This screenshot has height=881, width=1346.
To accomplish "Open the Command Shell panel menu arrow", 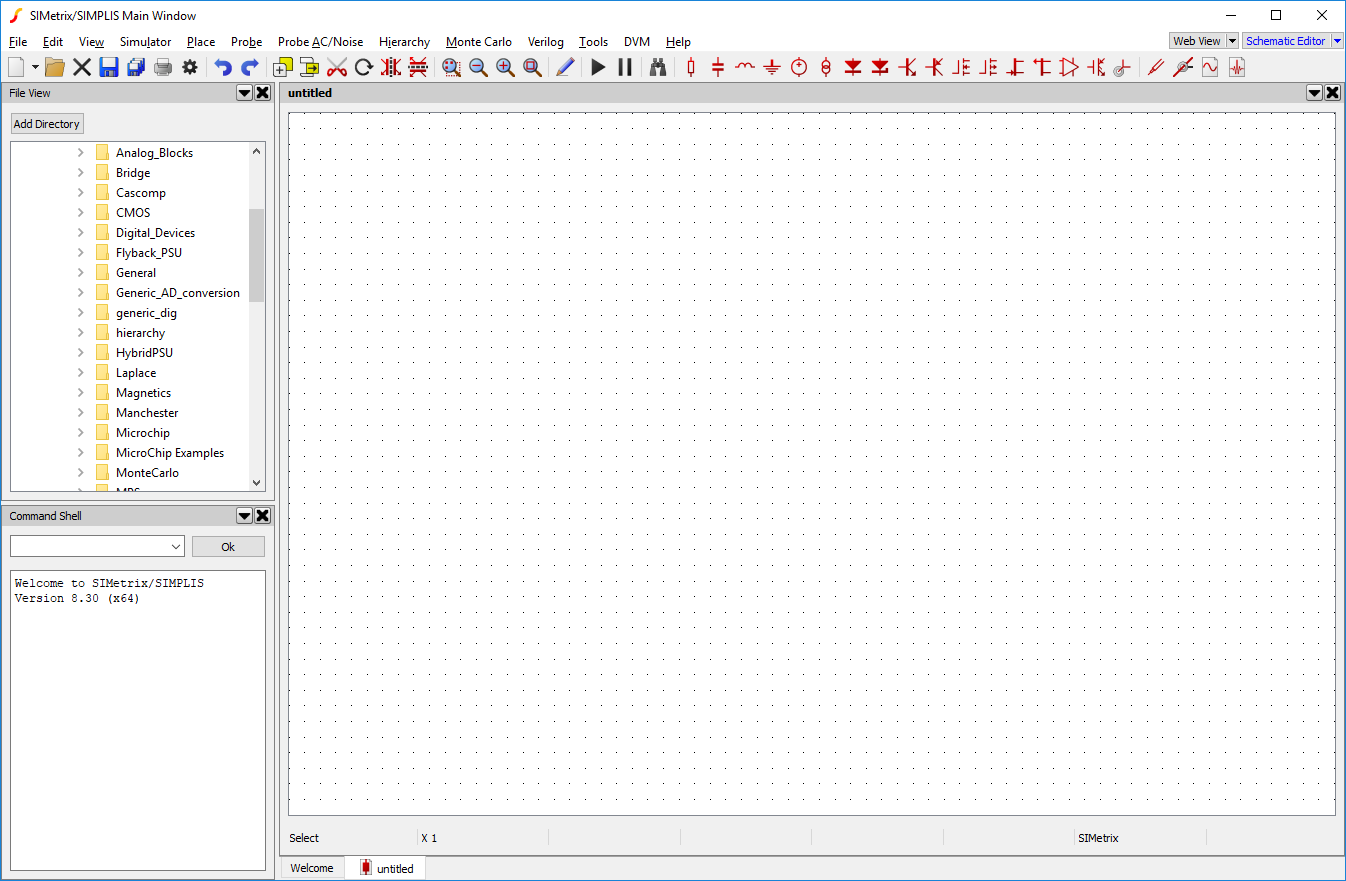I will click(244, 516).
